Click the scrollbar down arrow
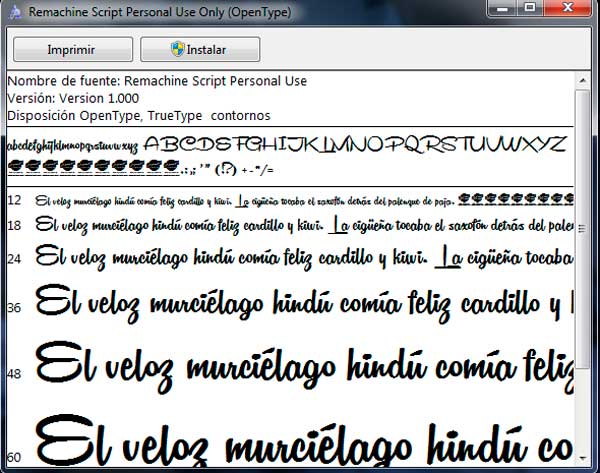 coord(583,458)
